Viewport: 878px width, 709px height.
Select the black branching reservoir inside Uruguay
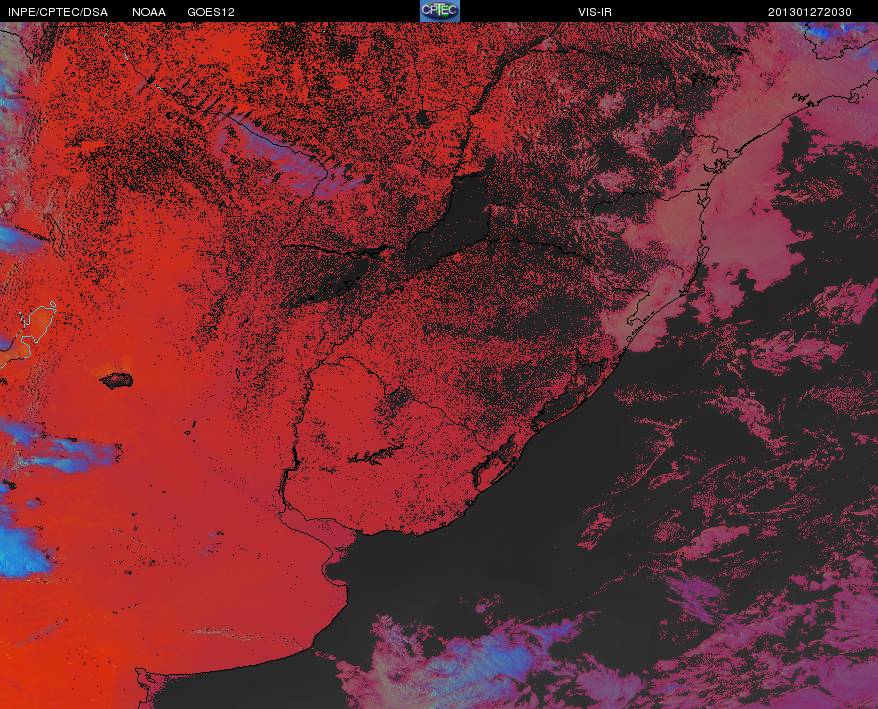(x=376, y=455)
